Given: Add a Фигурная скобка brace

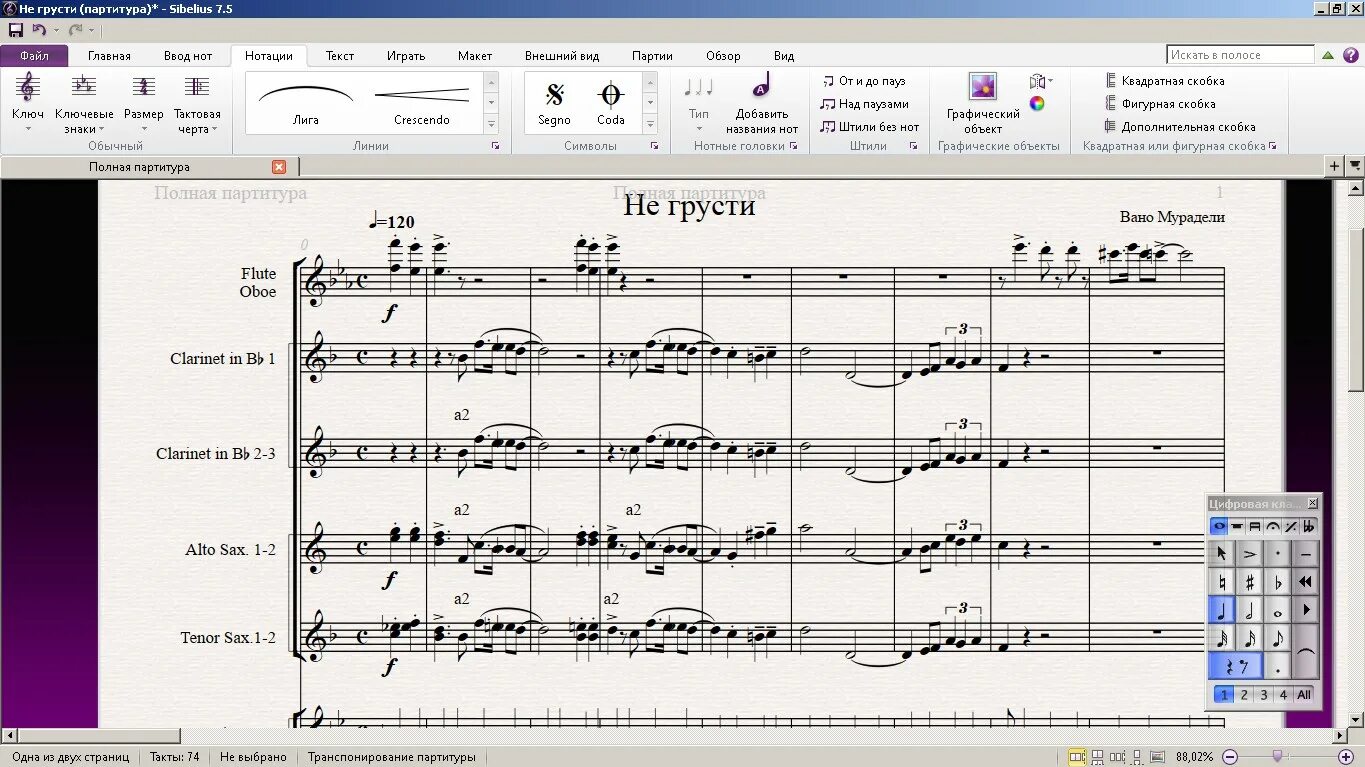Looking at the screenshot, I should pyautogui.click(x=1160, y=104).
